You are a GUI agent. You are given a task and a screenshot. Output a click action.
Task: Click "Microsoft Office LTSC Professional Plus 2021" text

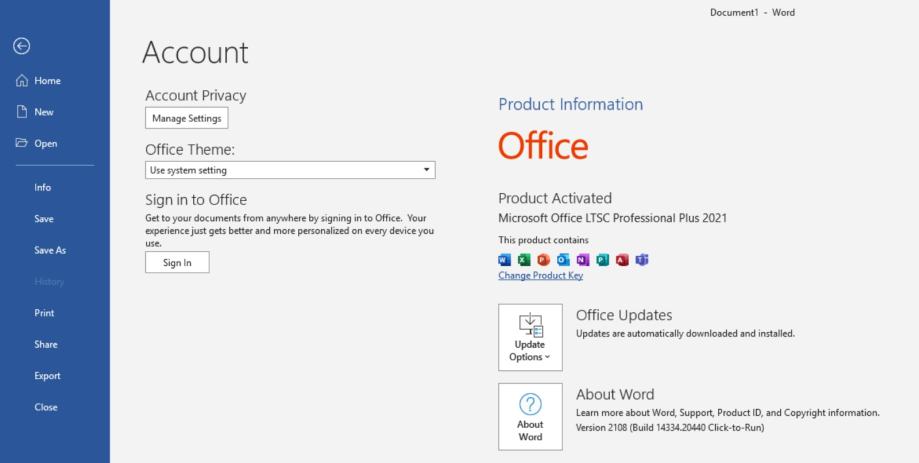612,218
